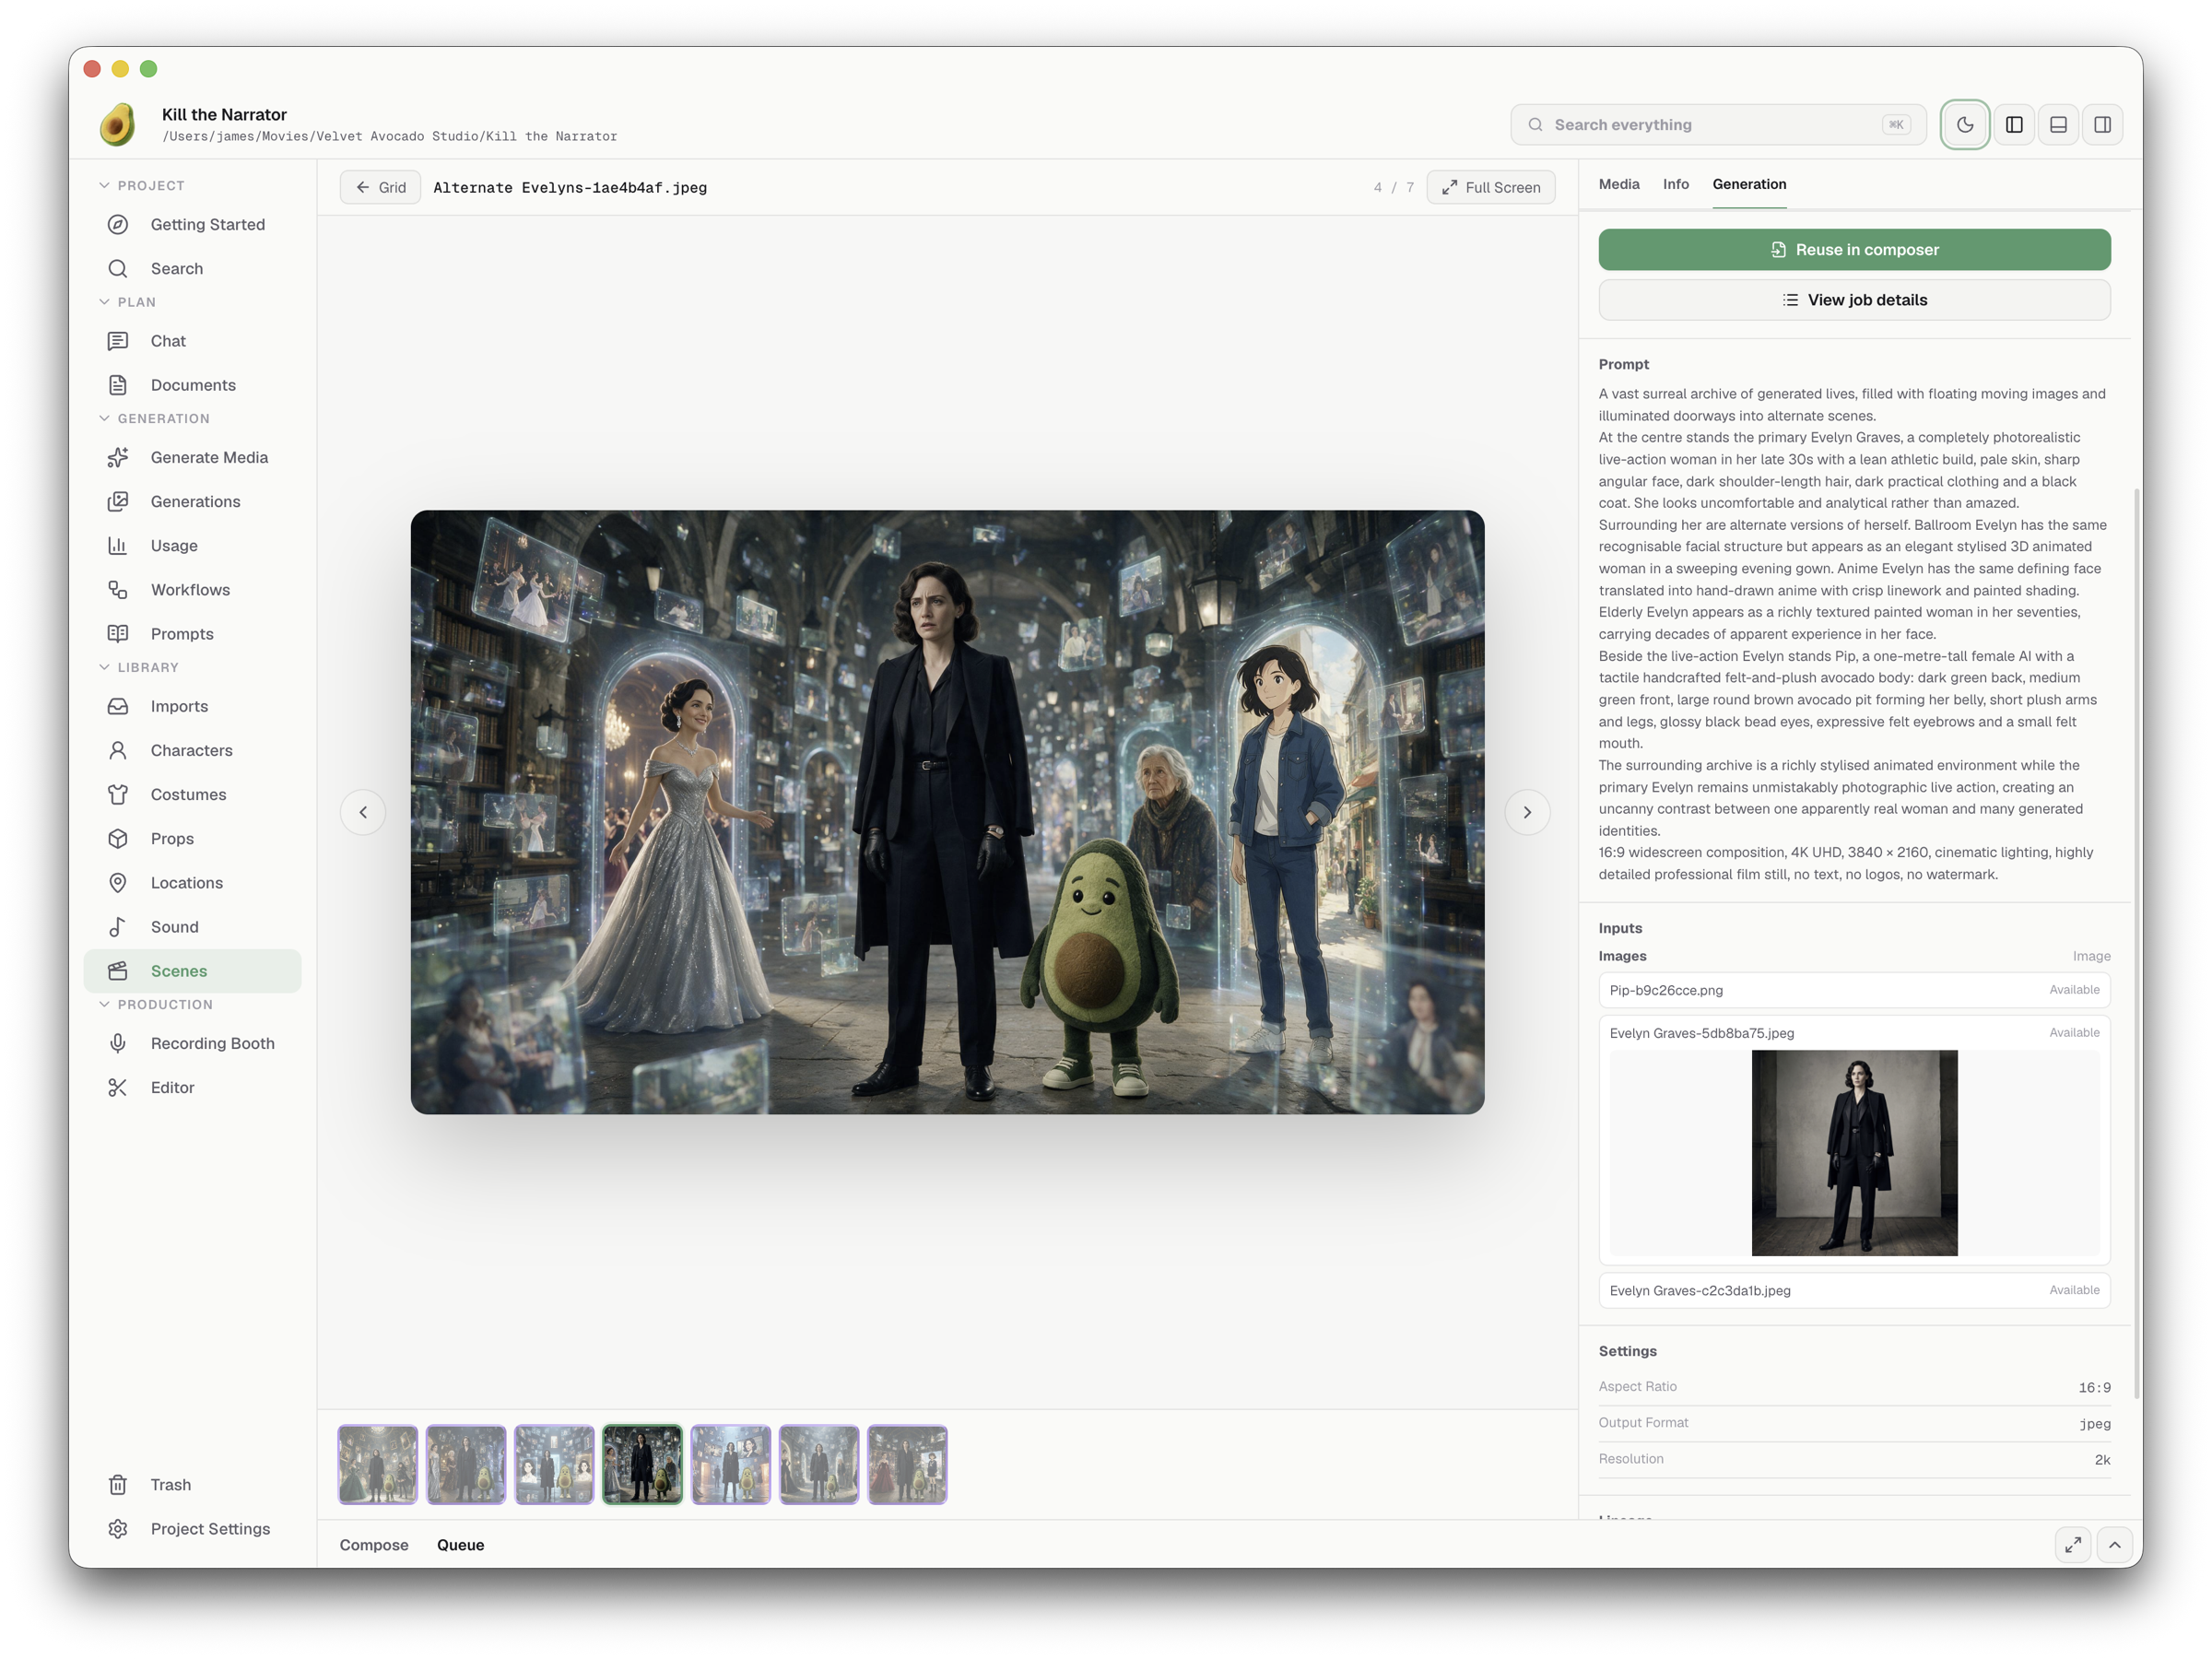Select sixth filmstrip thumbnail
Screen dimensions: 2212x1659
819,1464
